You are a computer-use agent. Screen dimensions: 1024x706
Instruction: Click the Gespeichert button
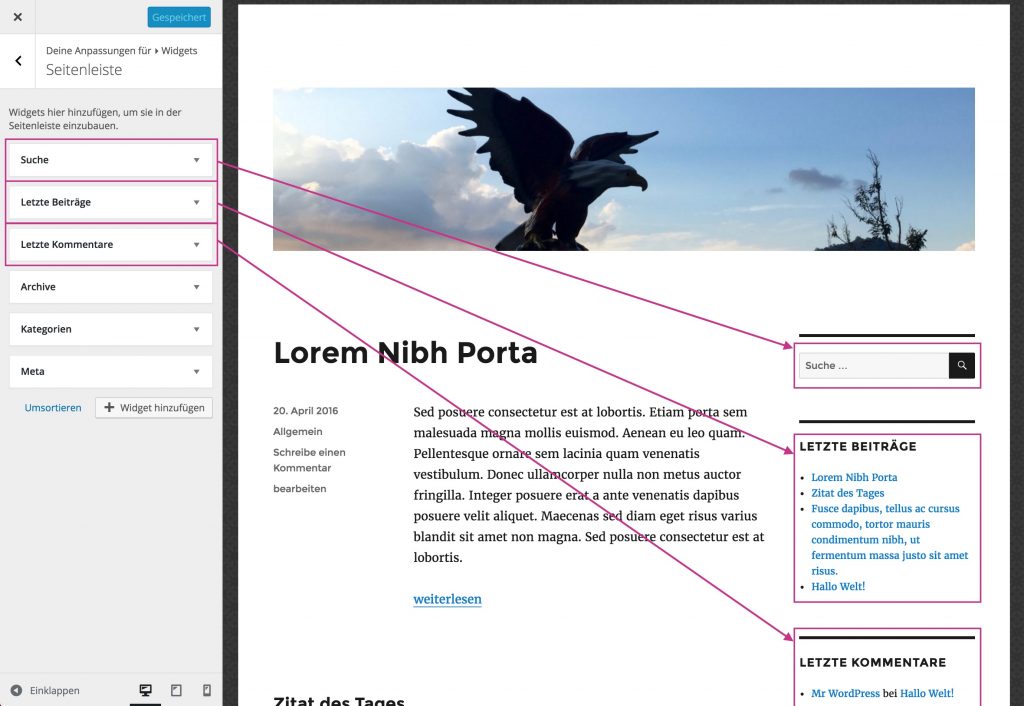tap(179, 16)
